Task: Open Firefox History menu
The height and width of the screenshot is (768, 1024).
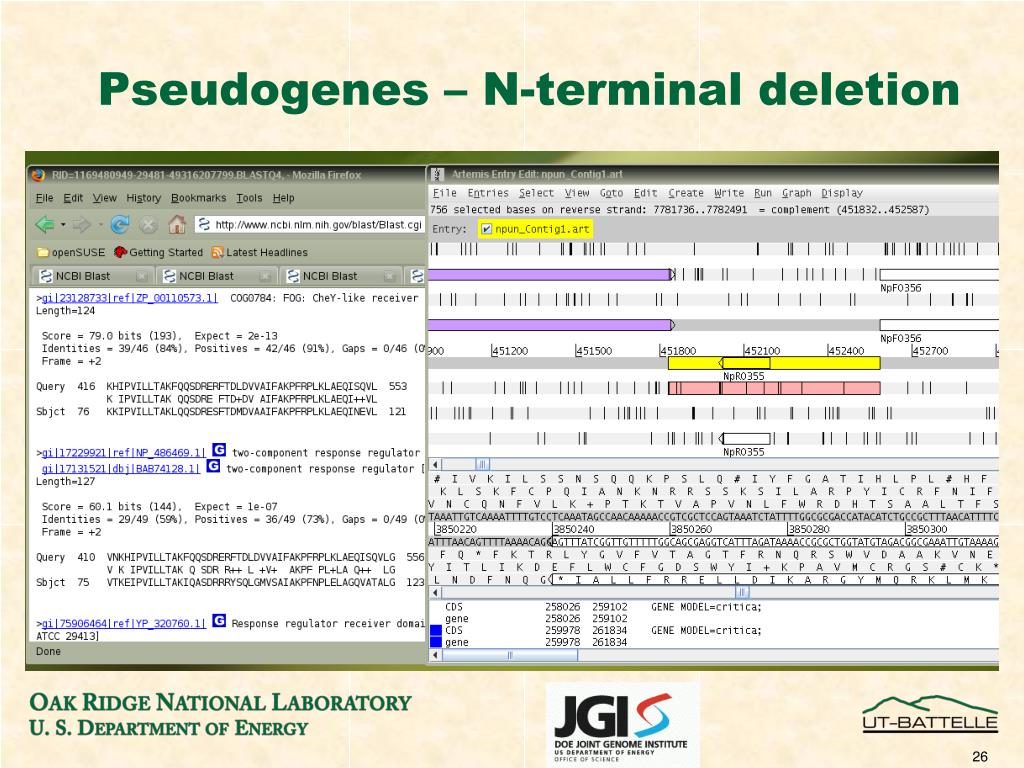Action: coord(144,198)
